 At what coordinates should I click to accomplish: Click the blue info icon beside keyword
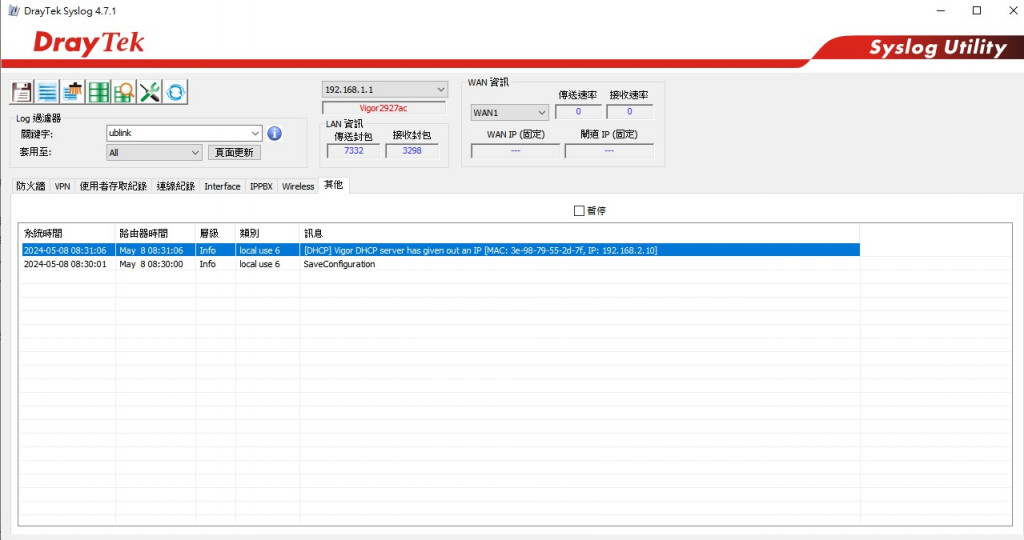tap(274, 133)
